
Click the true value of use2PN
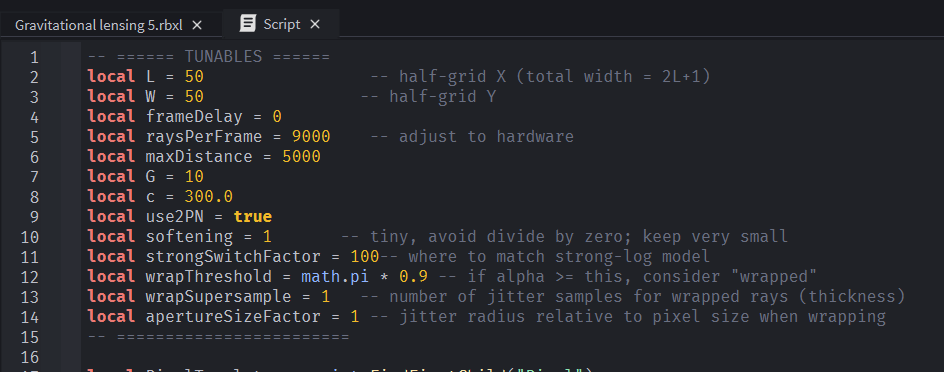(253, 216)
